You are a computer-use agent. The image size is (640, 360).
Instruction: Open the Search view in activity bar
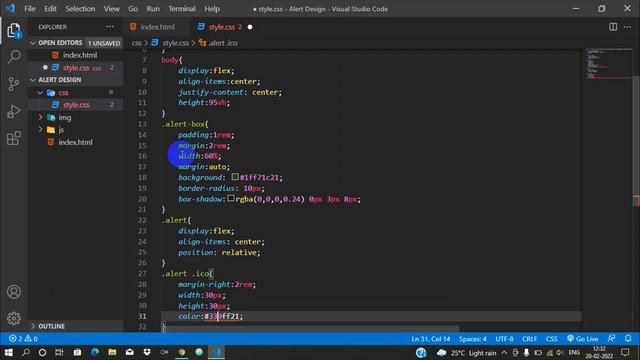[x=14, y=56]
